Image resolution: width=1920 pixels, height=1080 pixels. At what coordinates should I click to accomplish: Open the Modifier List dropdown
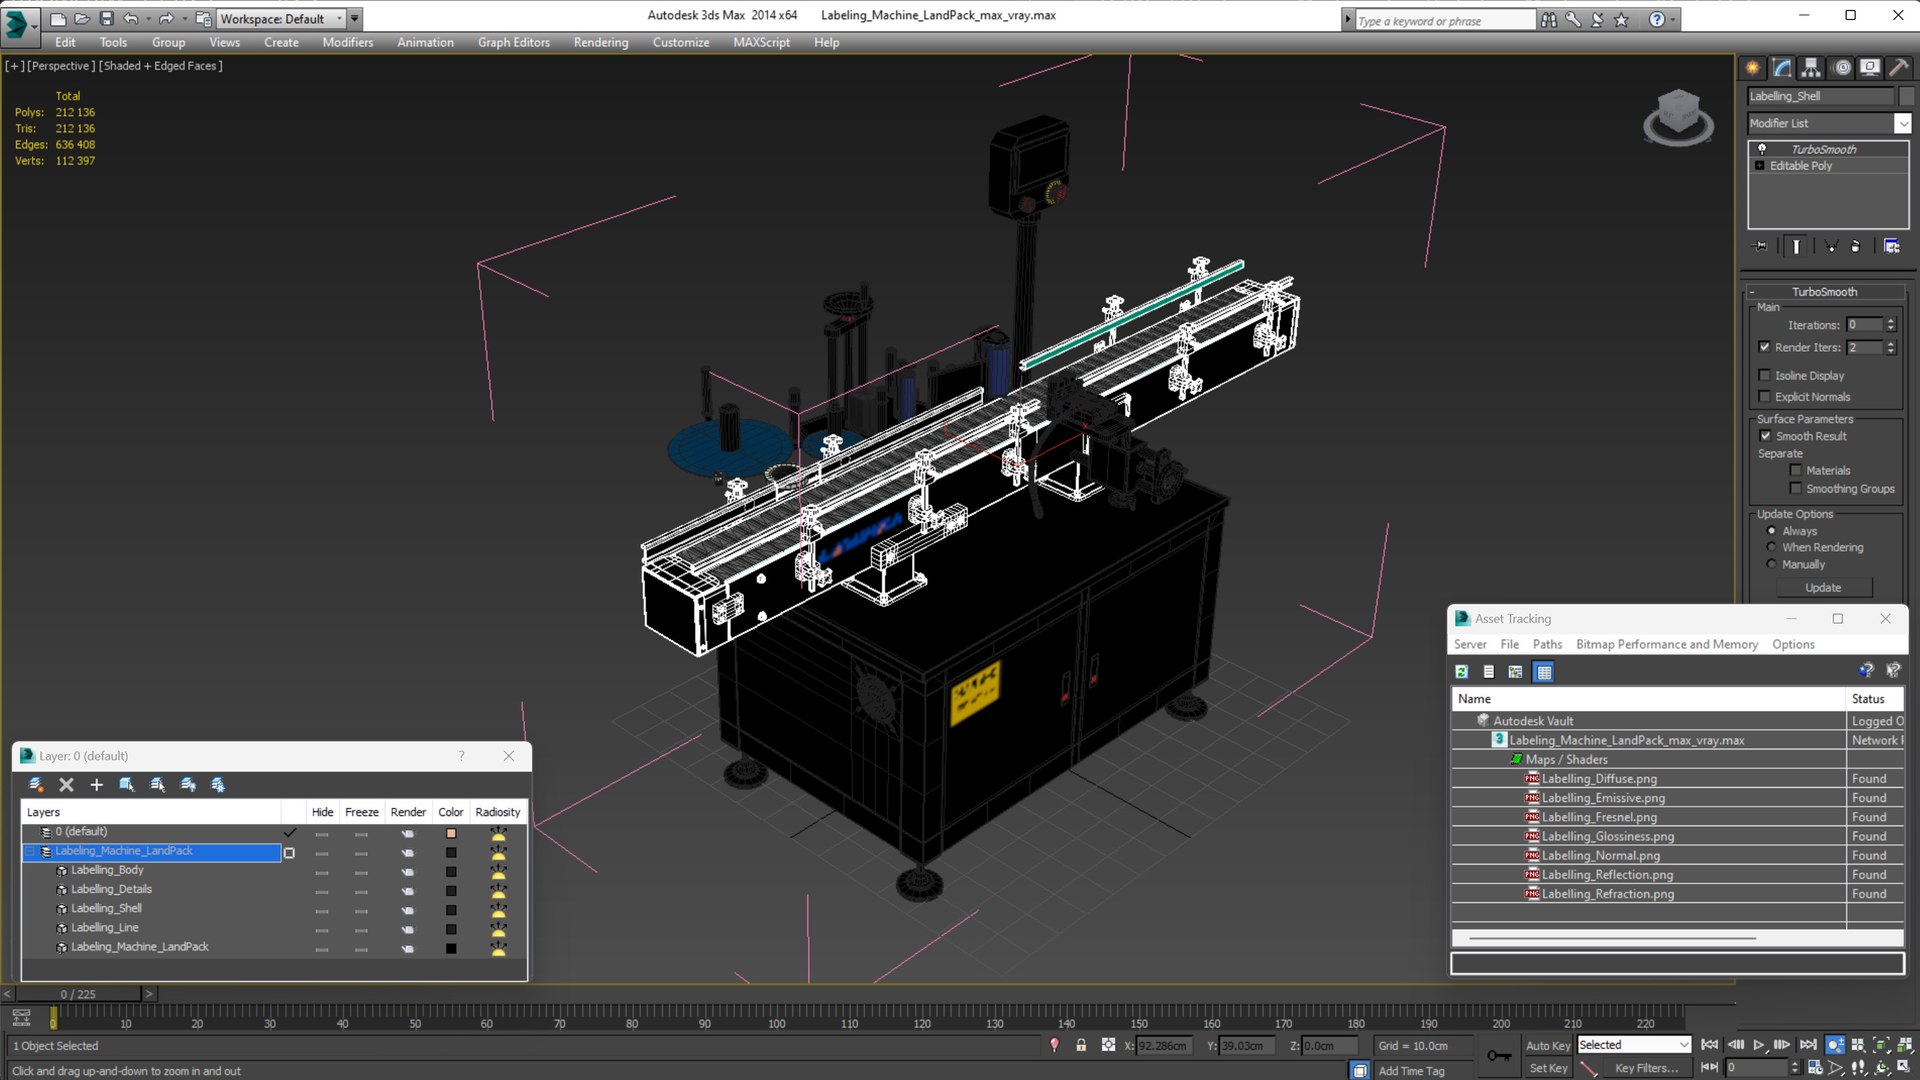(1902, 123)
